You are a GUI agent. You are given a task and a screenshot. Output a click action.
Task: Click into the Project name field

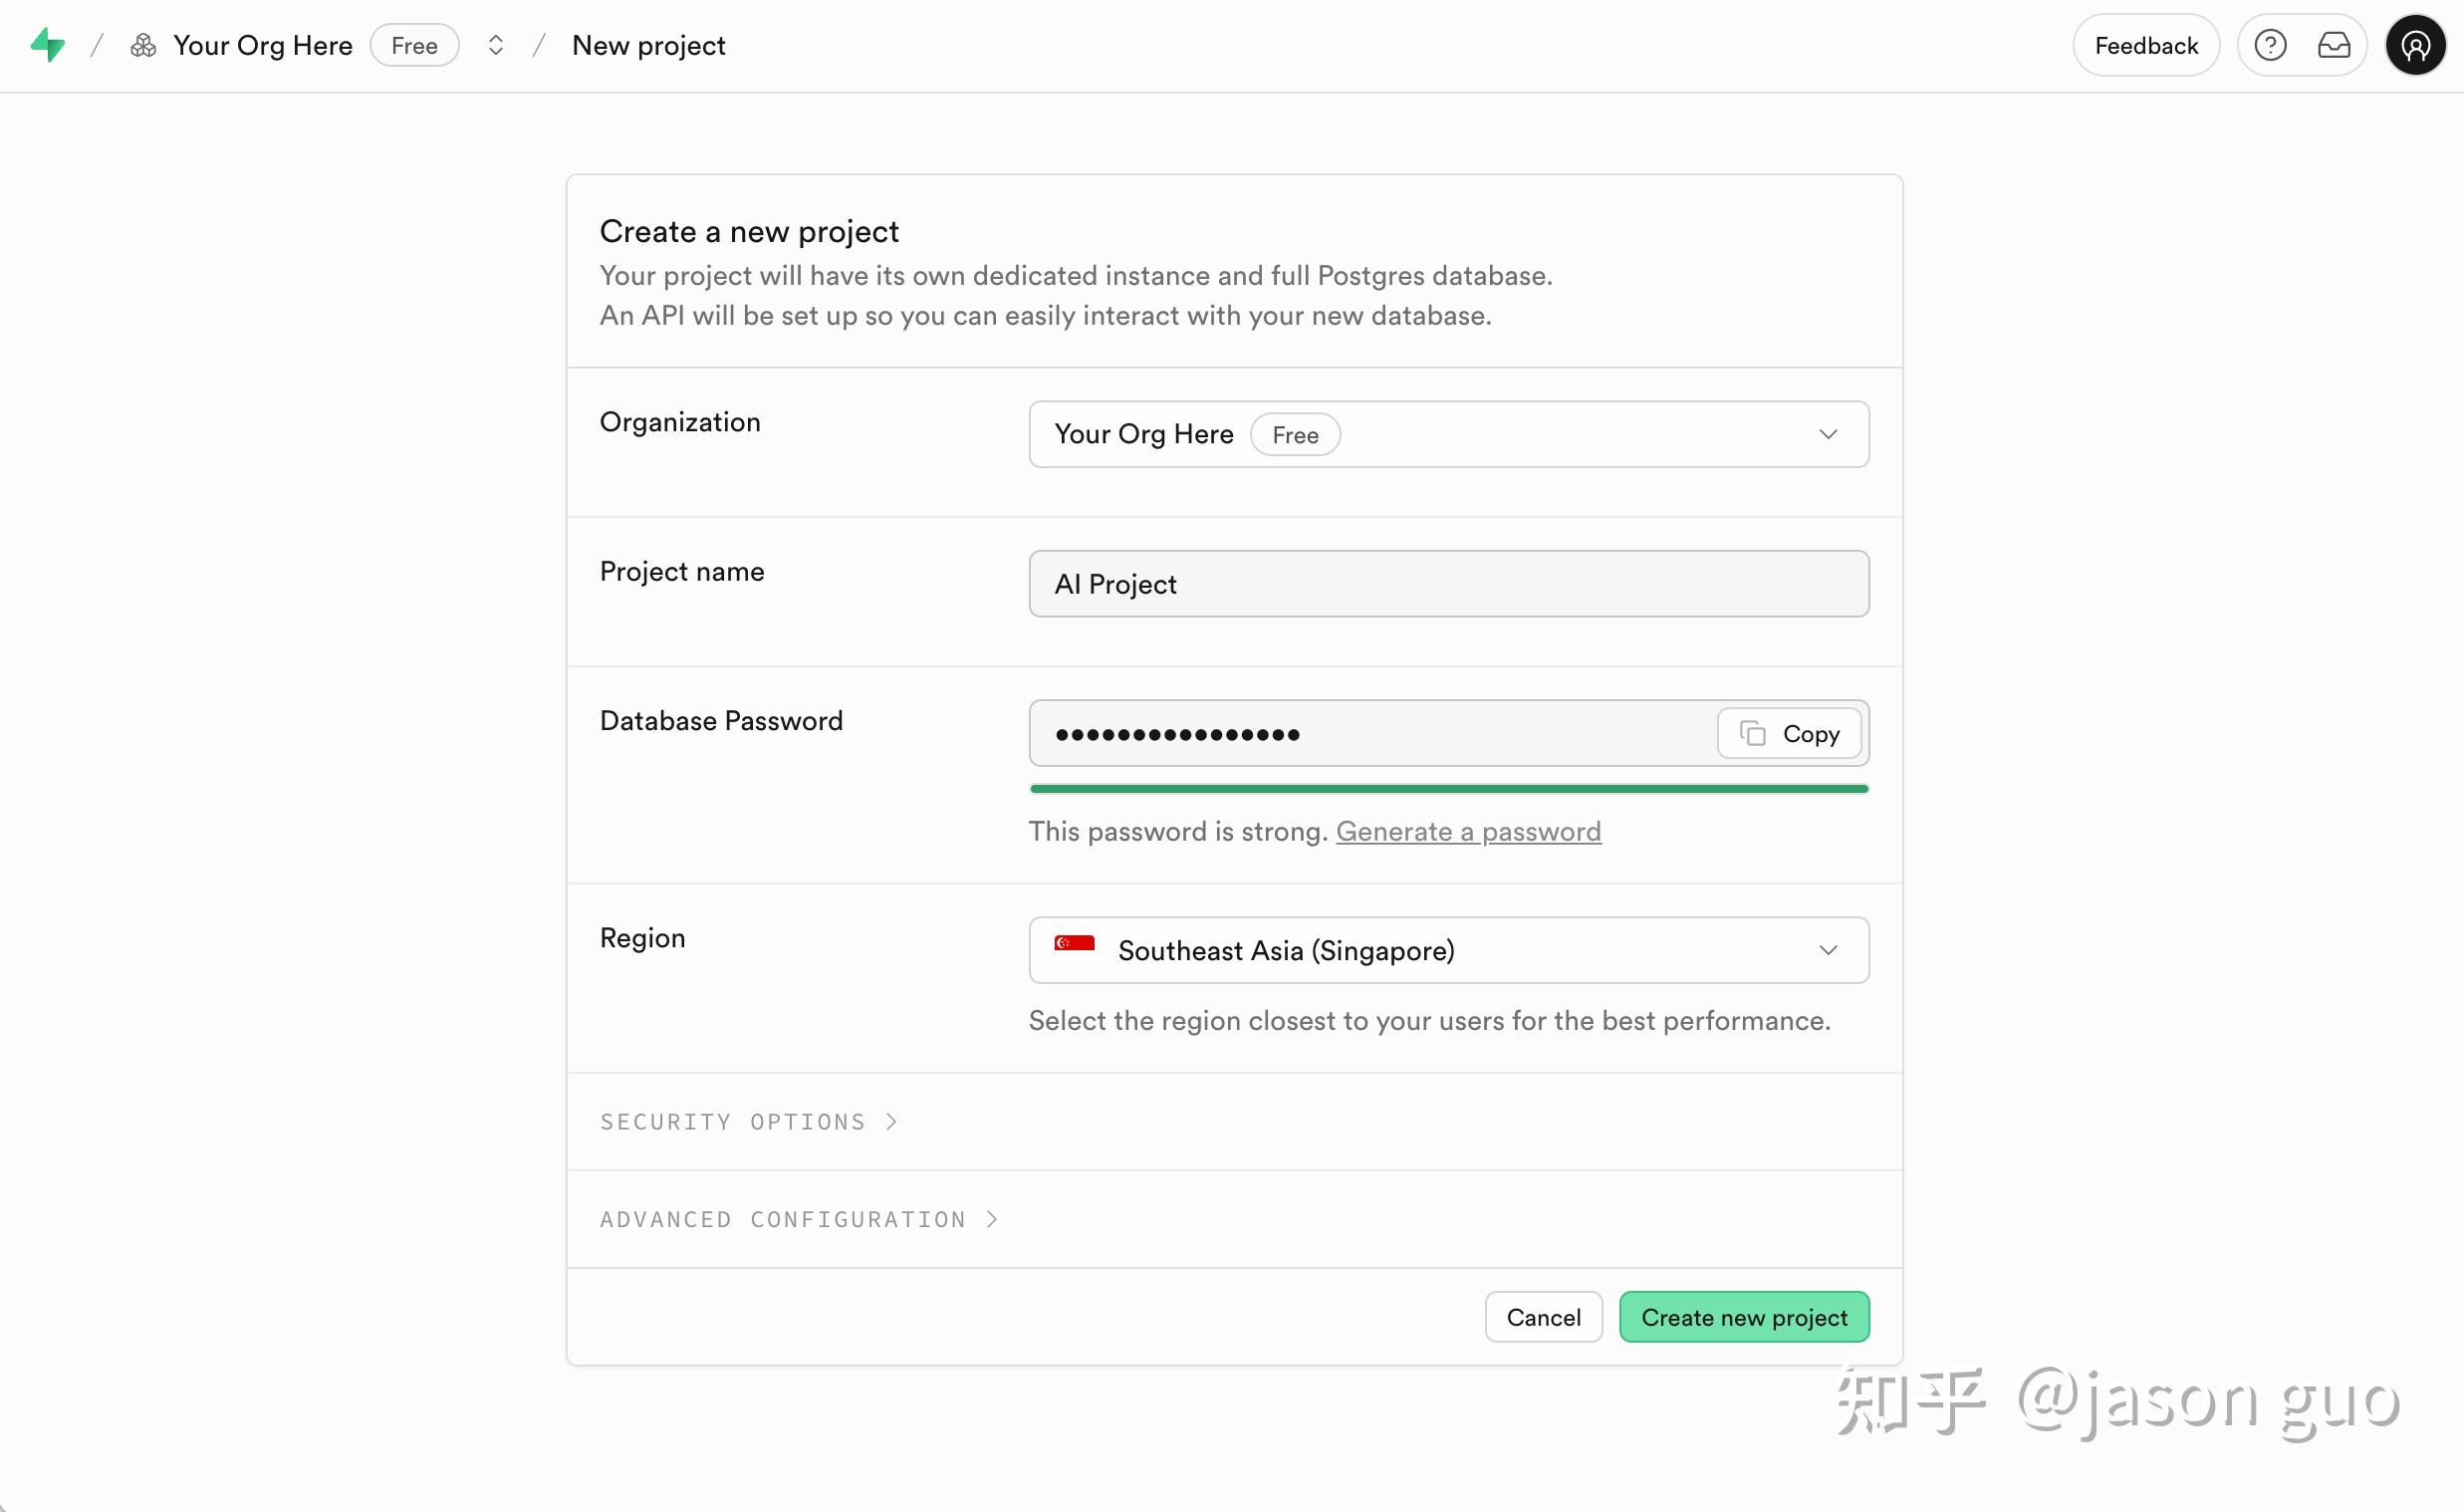coord(1448,584)
